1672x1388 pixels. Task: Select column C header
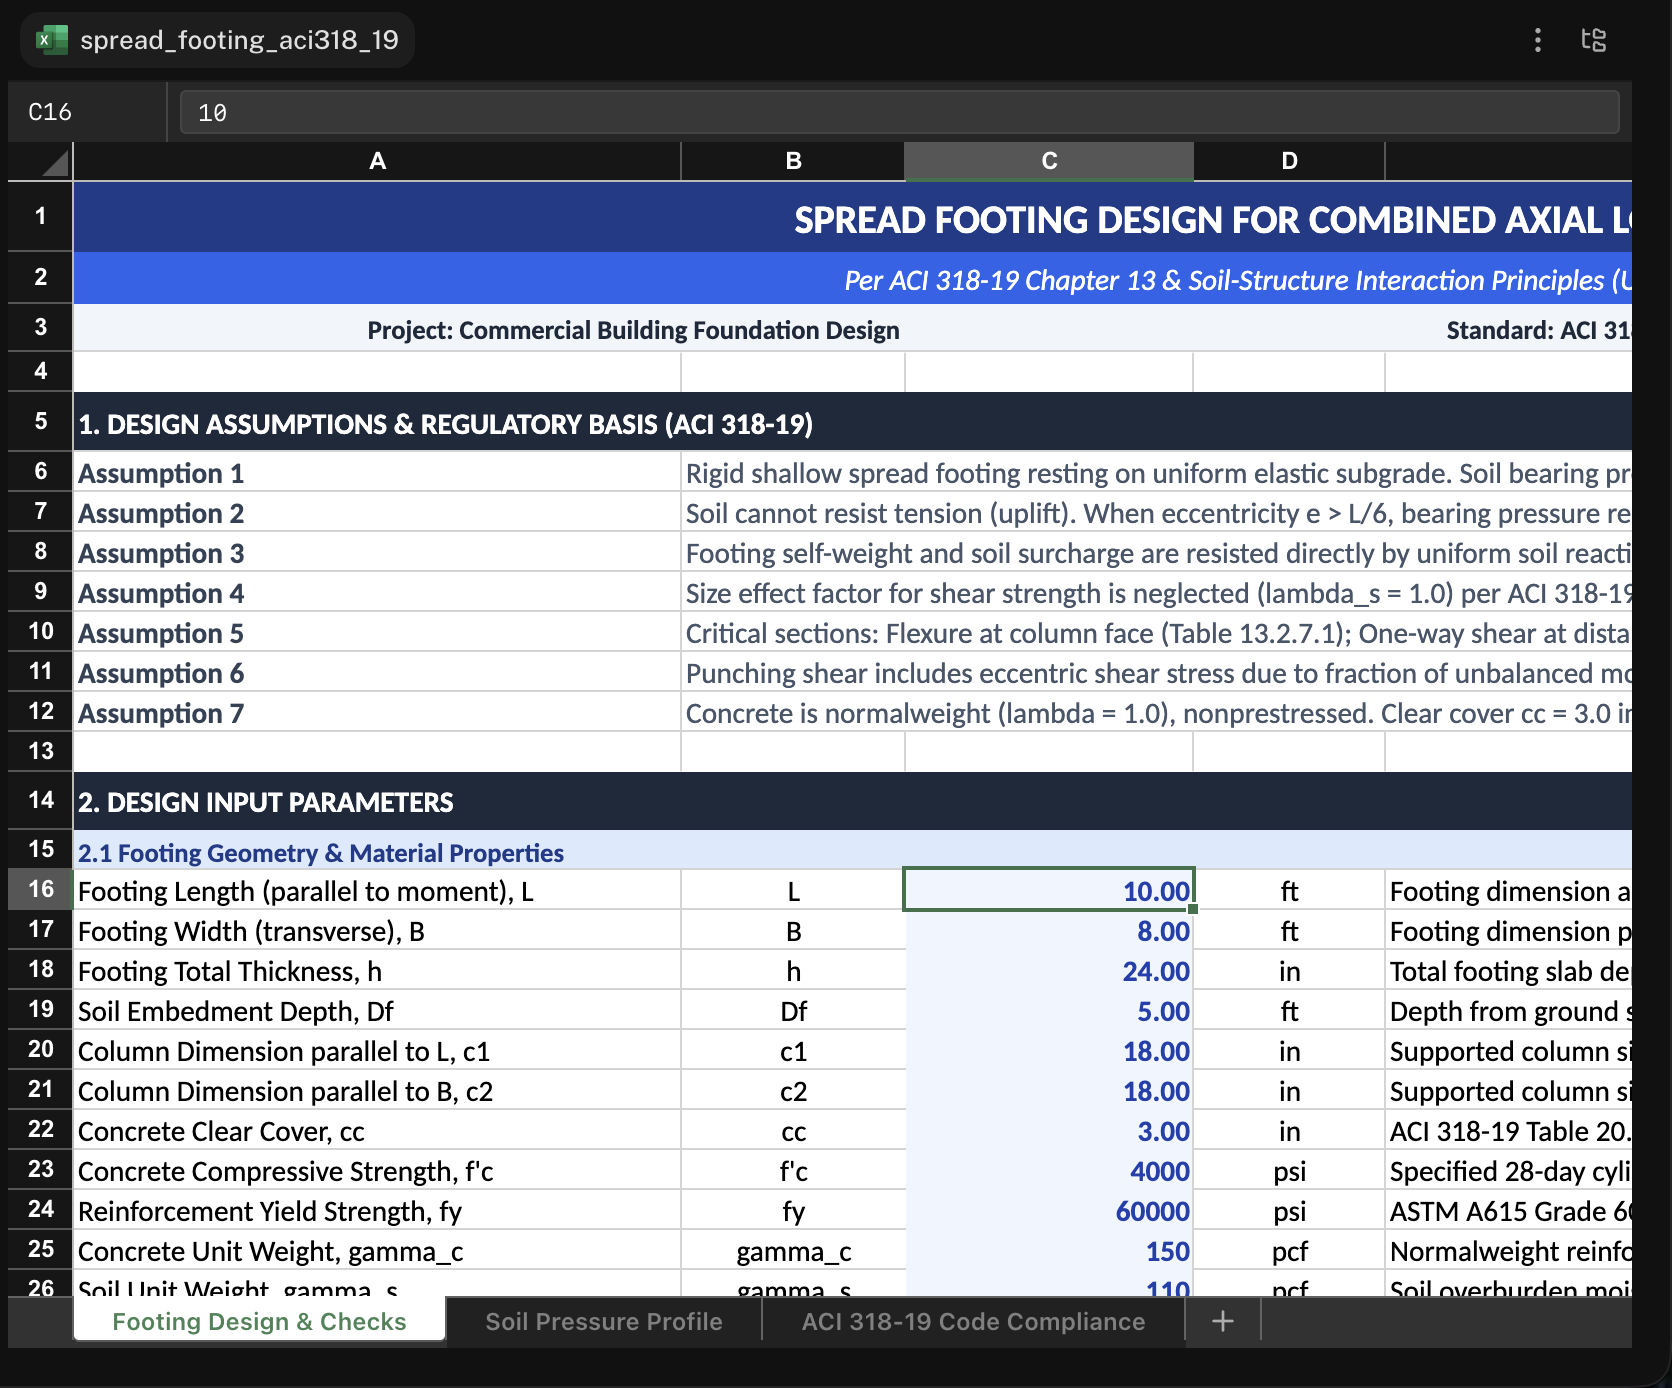1049,161
